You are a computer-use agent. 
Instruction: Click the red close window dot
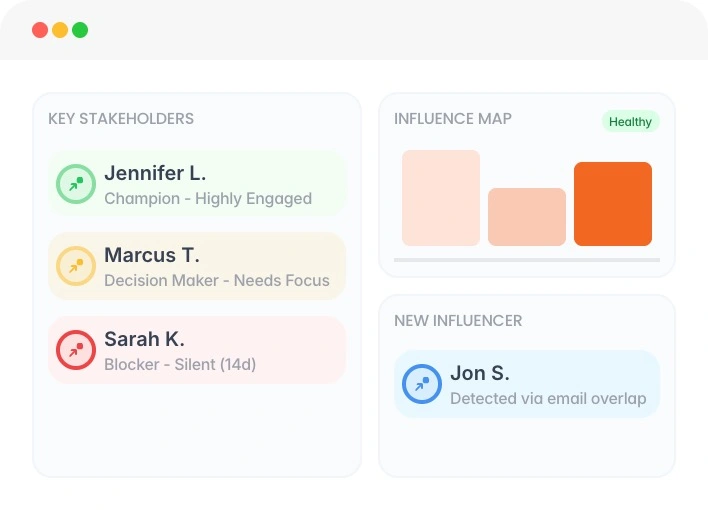(x=40, y=30)
